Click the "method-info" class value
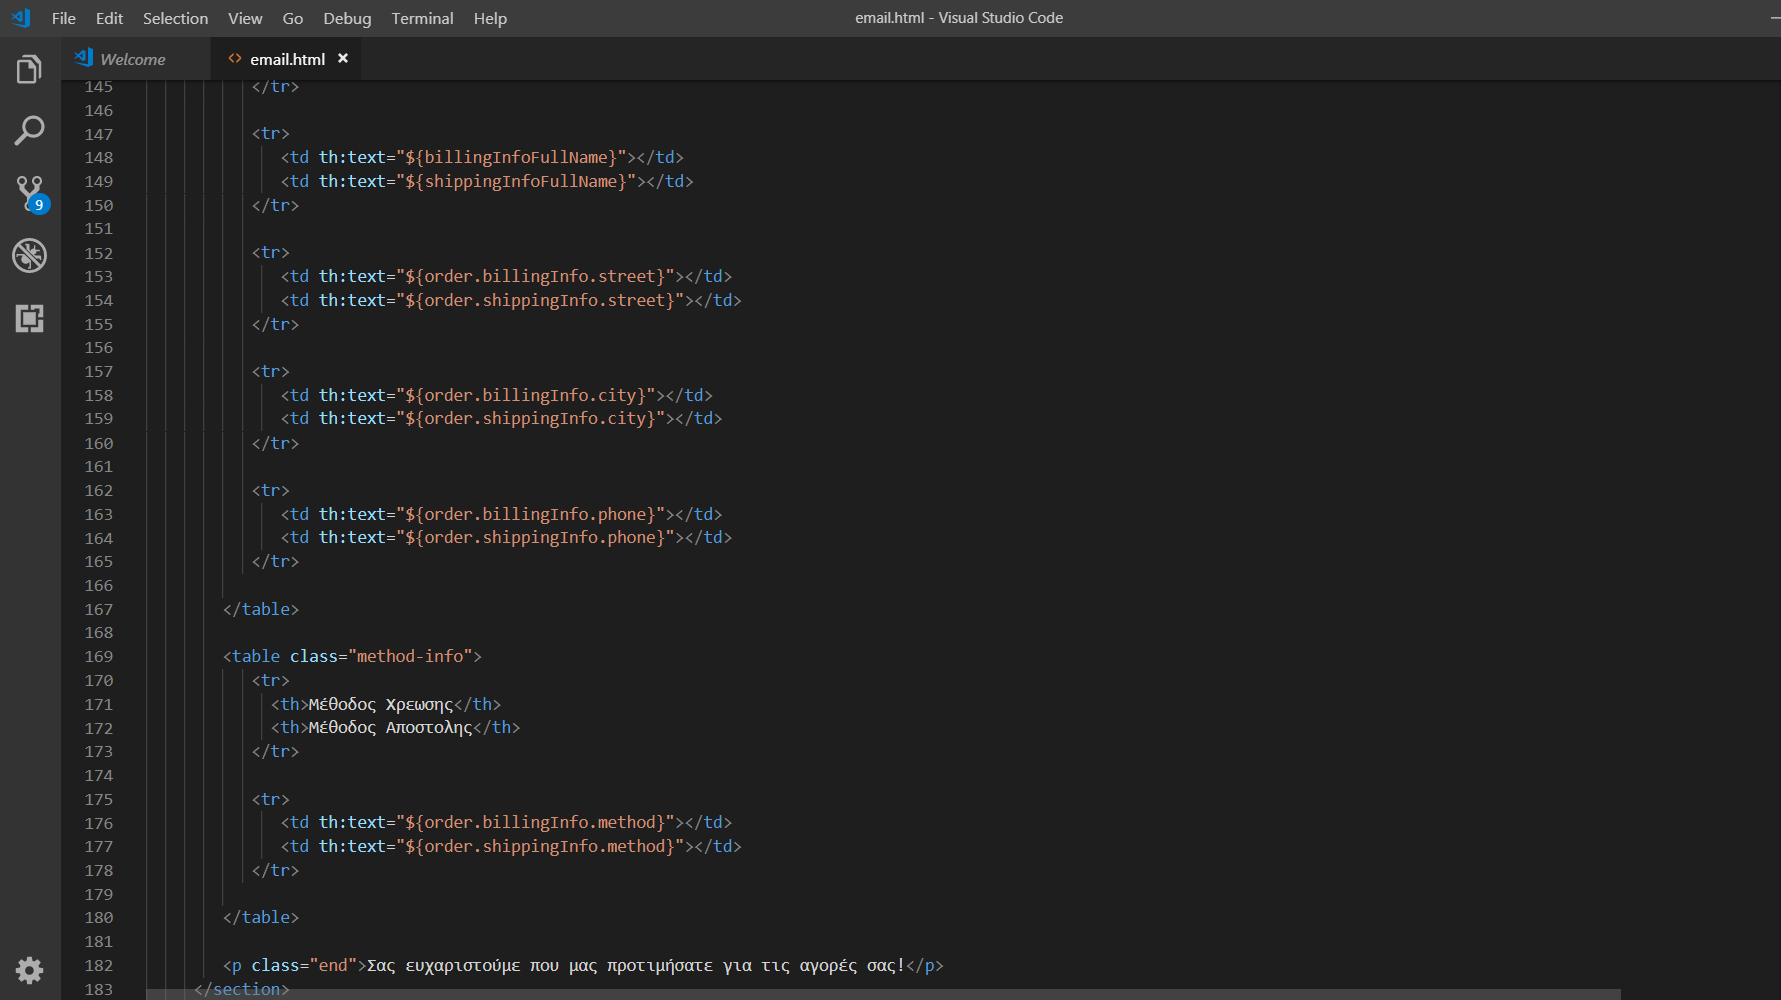 click(x=410, y=657)
